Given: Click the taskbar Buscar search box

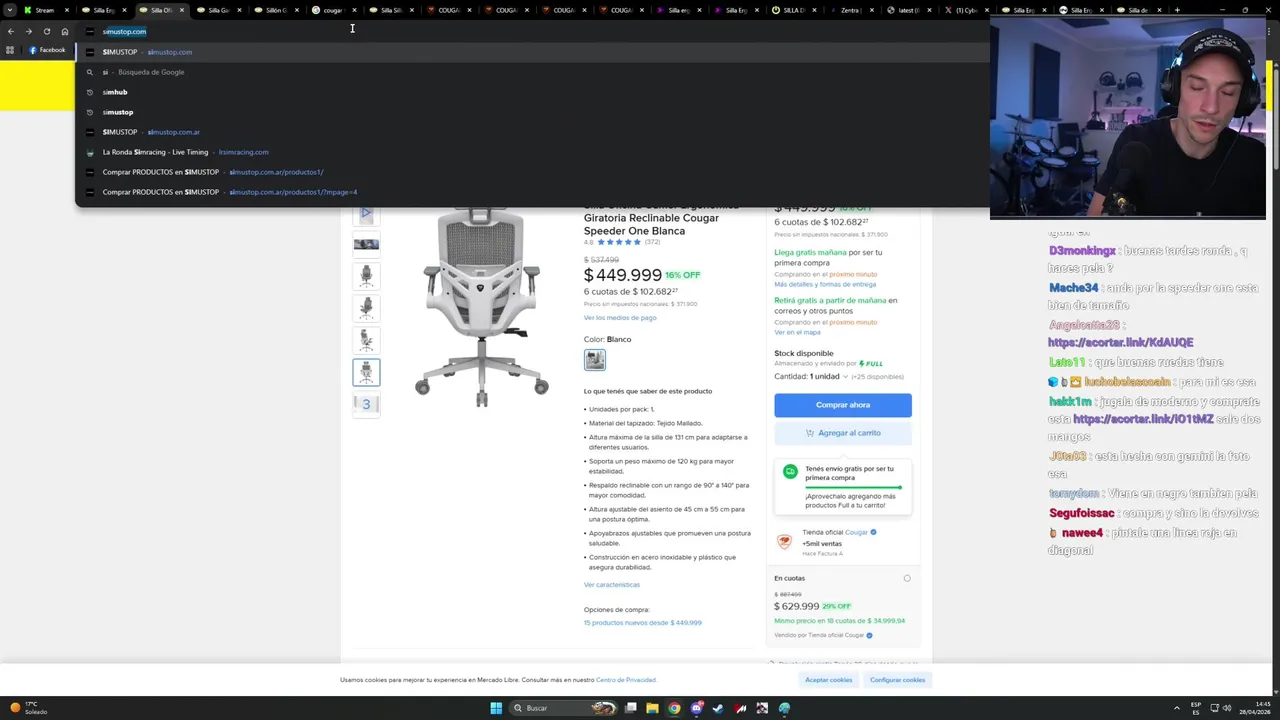Looking at the screenshot, I should (562, 708).
